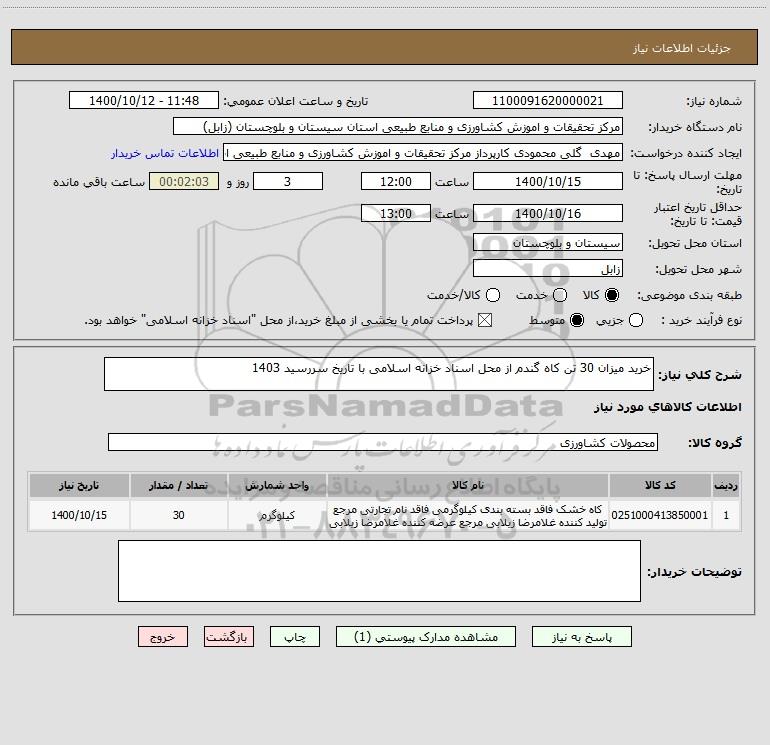Click the goods group field محصولات کشاورزی

(x=383, y=442)
